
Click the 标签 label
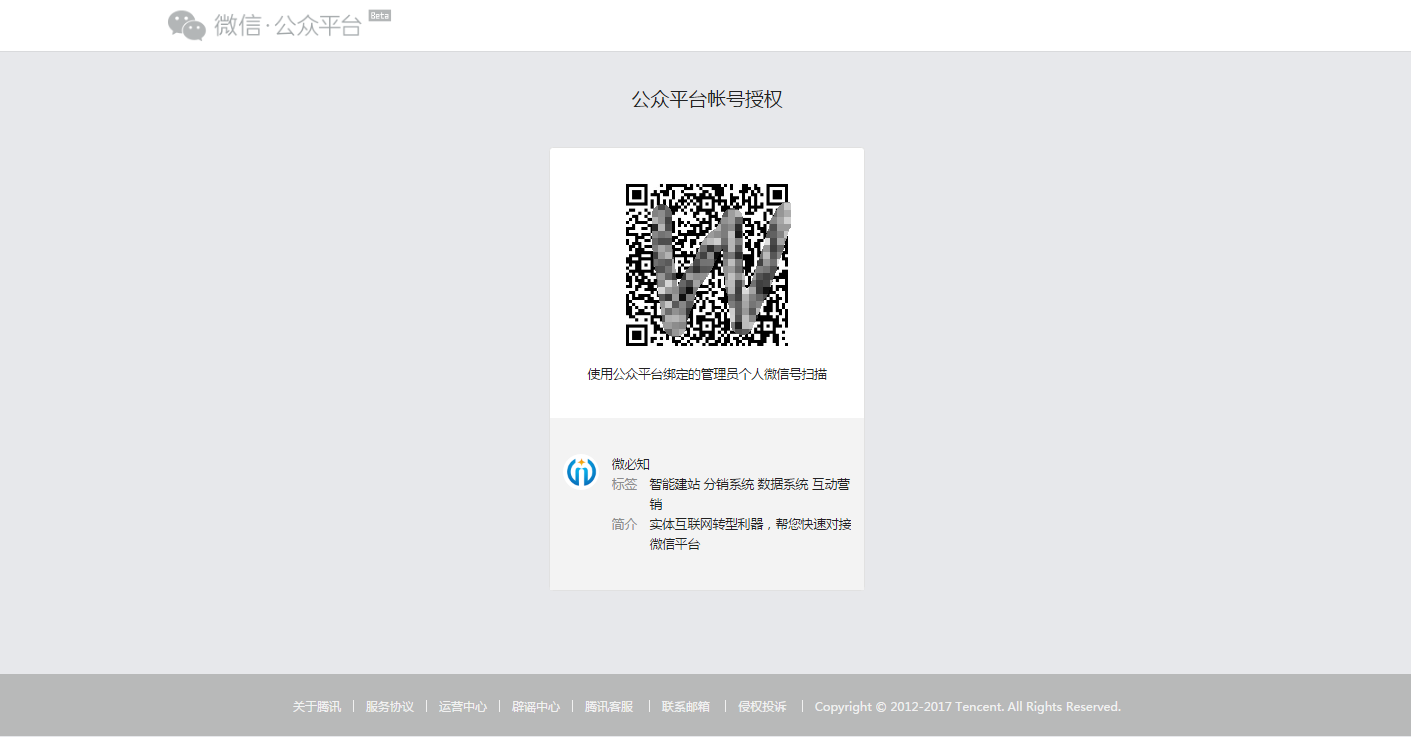click(624, 484)
